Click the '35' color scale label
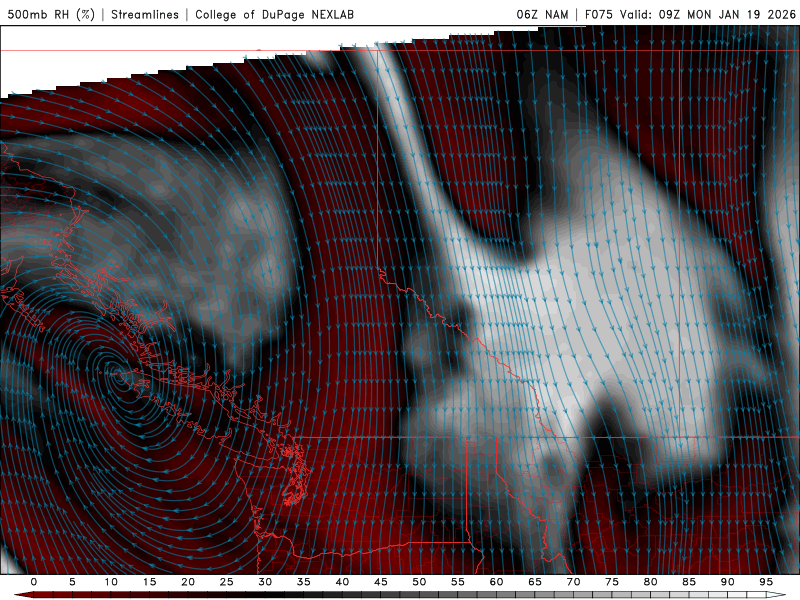Viewport: 800px width, 600px height. coord(304,582)
